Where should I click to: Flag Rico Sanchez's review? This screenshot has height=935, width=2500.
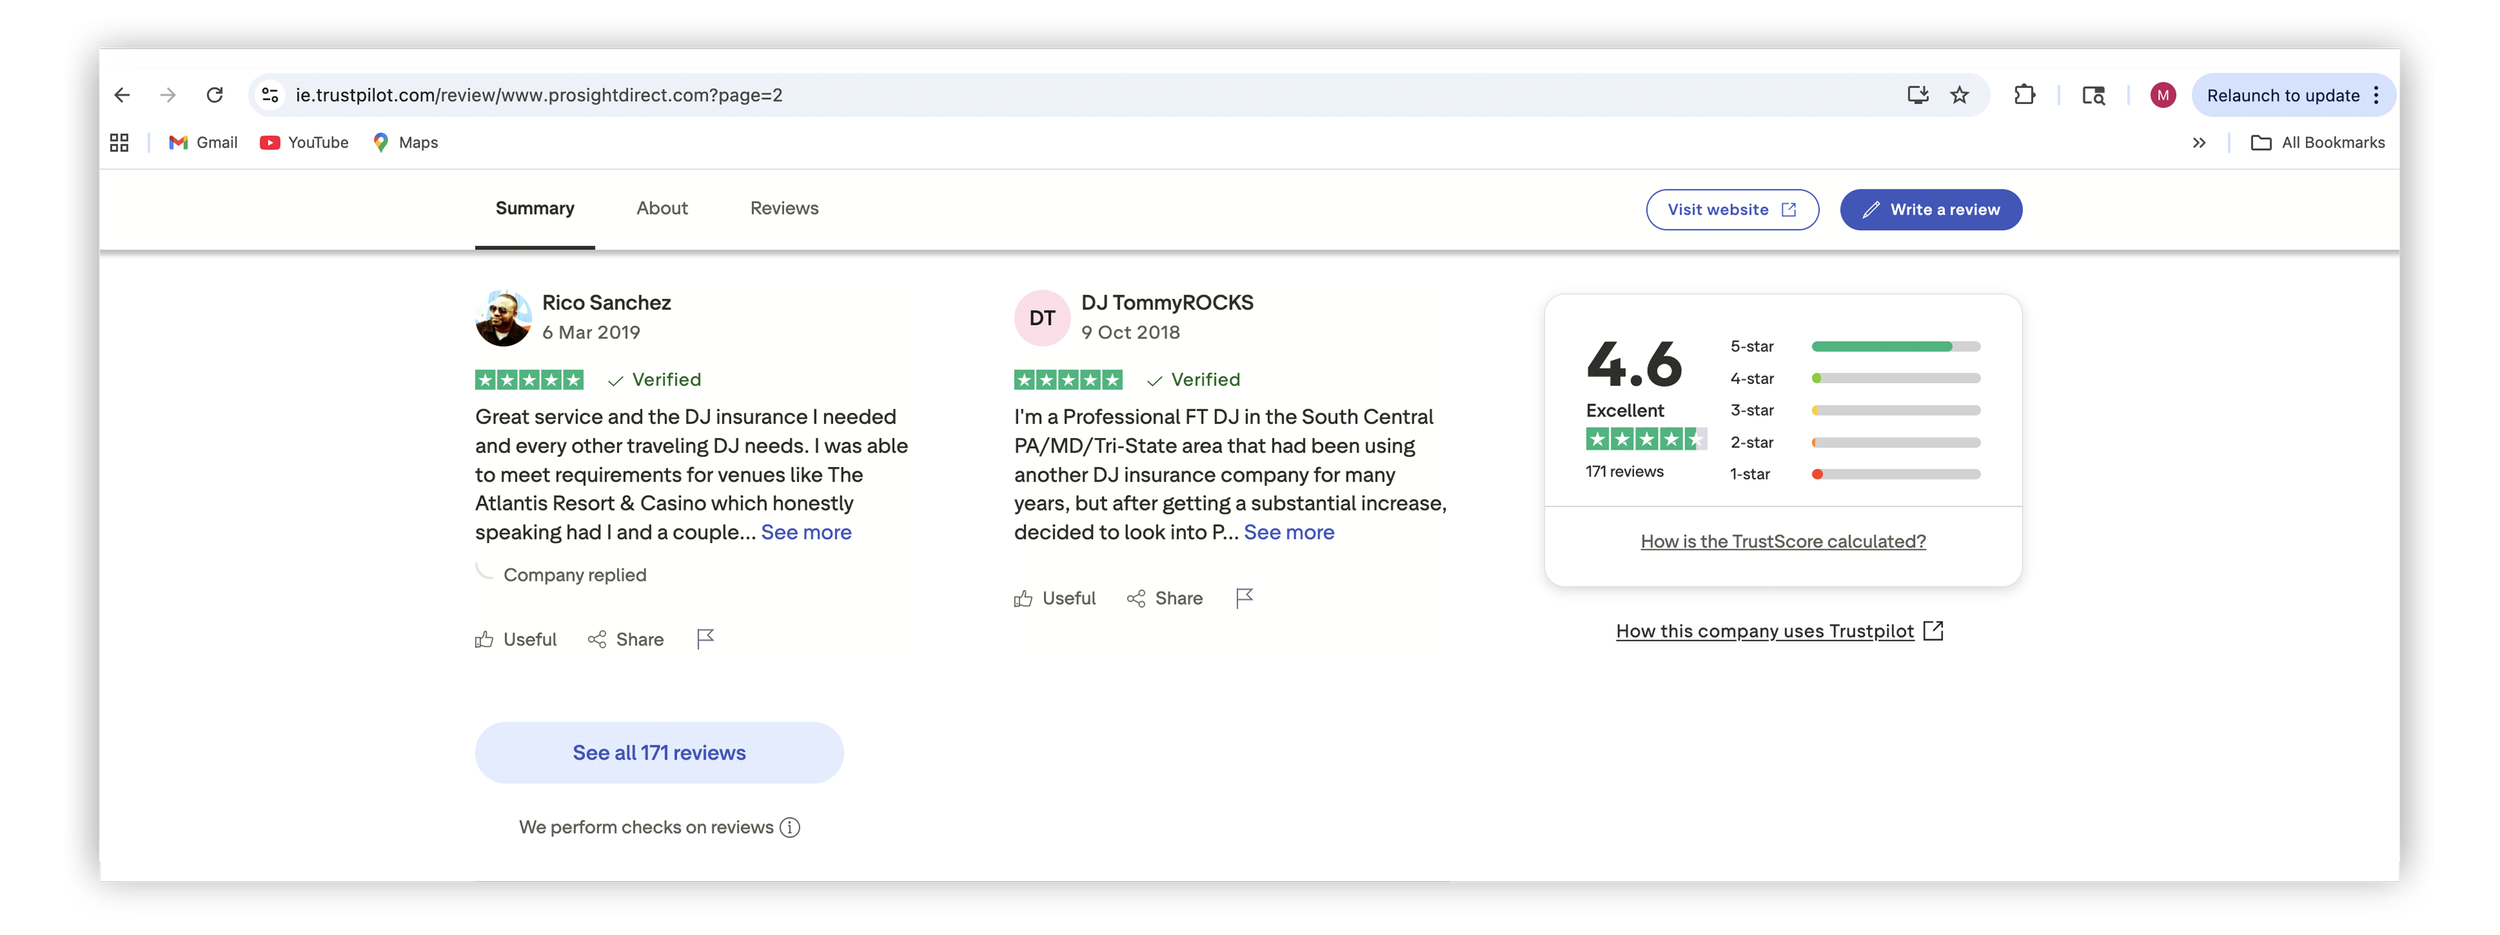[x=705, y=639]
